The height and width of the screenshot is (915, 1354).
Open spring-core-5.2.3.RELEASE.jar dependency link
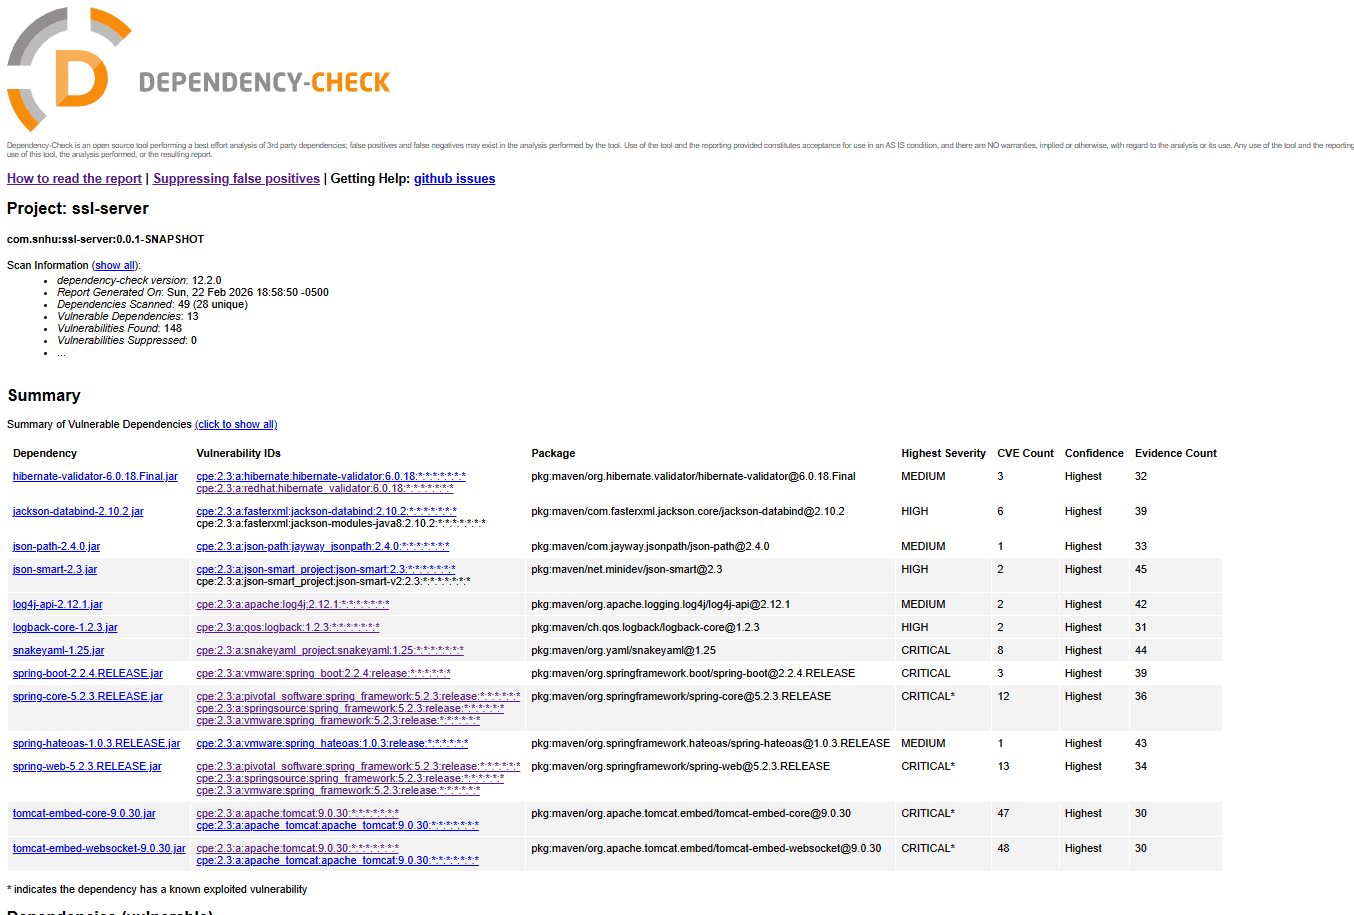[88, 697]
